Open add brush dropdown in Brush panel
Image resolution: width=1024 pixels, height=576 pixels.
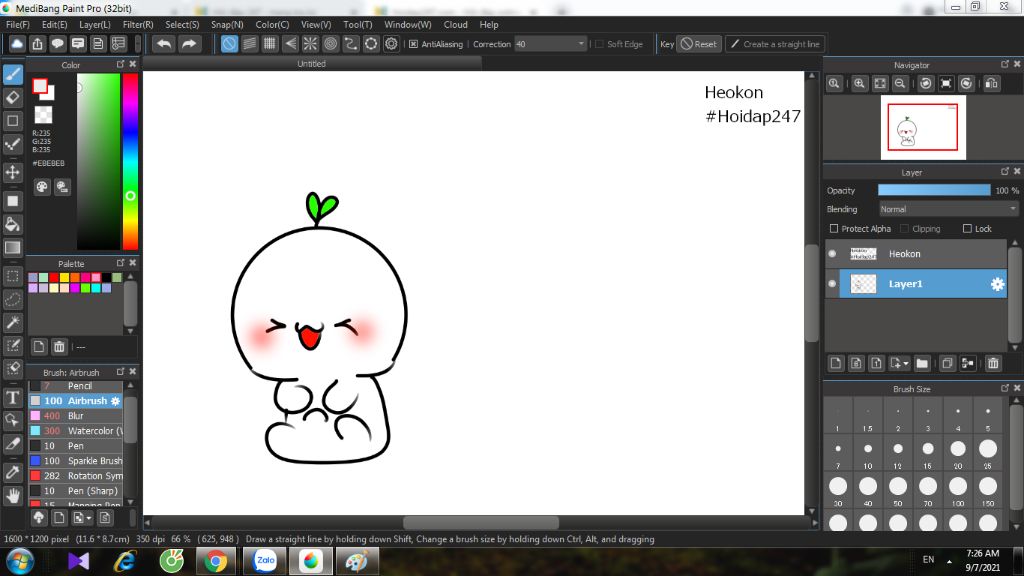click(x=89, y=518)
